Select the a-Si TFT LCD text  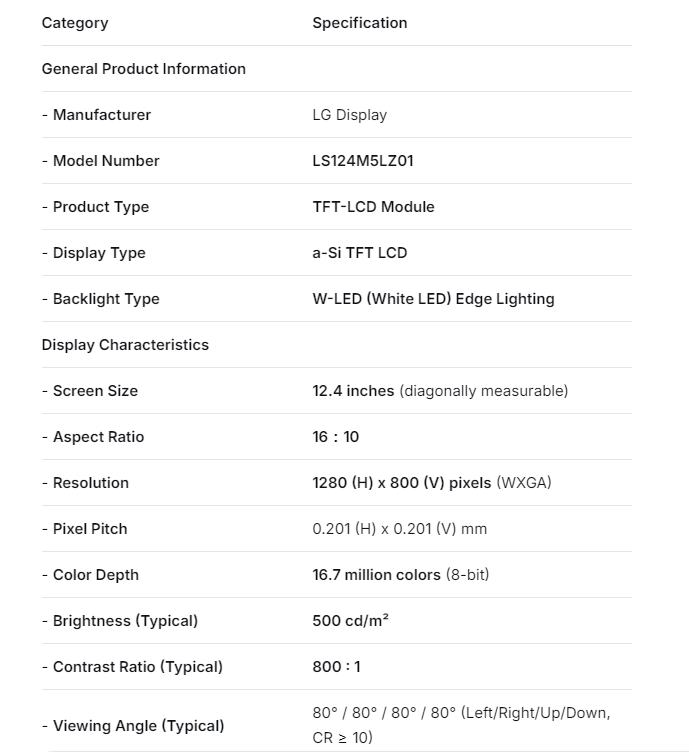[359, 253]
